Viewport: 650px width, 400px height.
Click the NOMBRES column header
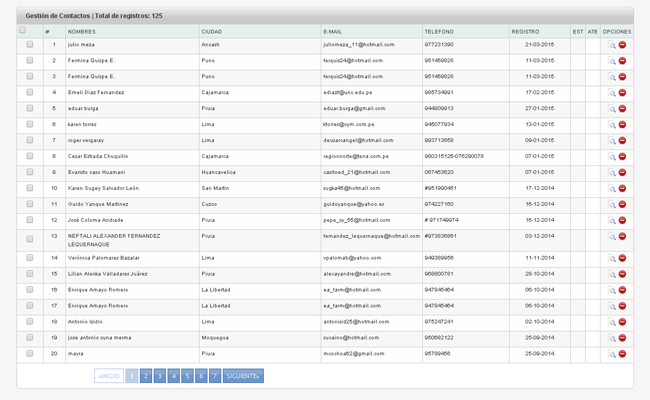pyautogui.click(x=82, y=32)
